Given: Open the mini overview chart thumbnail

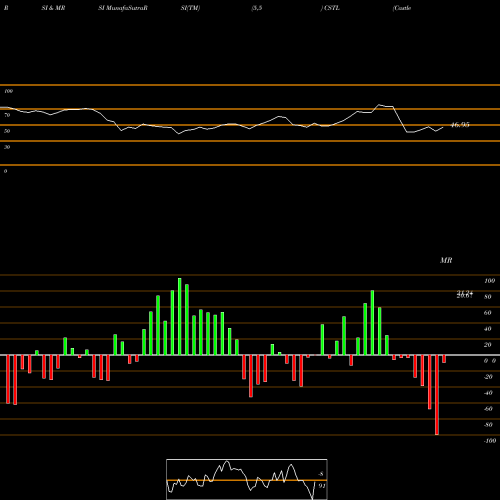Looking at the screenshot, I should pyautogui.click(x=247, y=479).
